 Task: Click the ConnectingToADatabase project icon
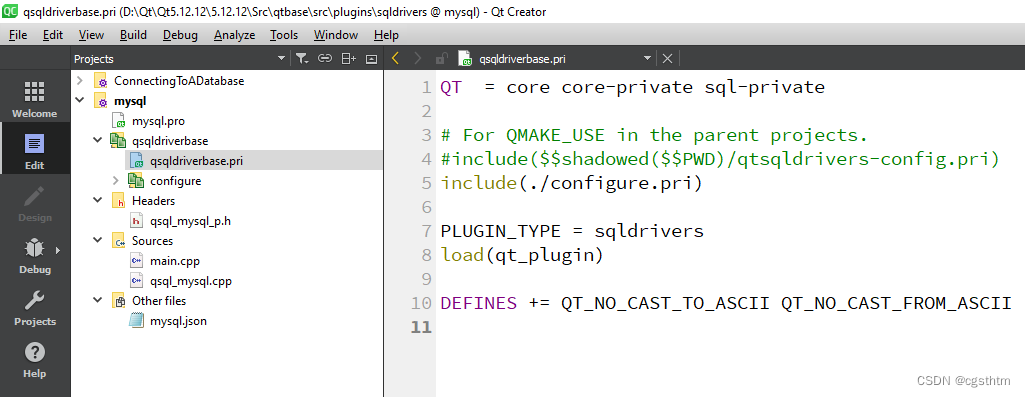click(x=101, y=81)
